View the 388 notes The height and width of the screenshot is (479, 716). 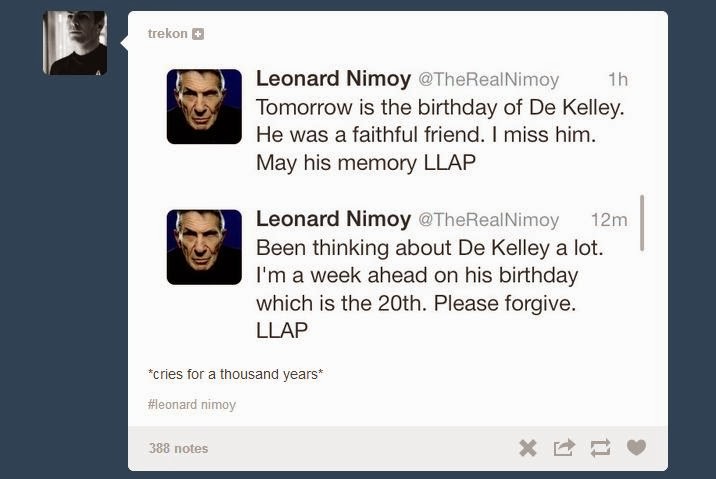pyautogui.click(x=178, y=448)
